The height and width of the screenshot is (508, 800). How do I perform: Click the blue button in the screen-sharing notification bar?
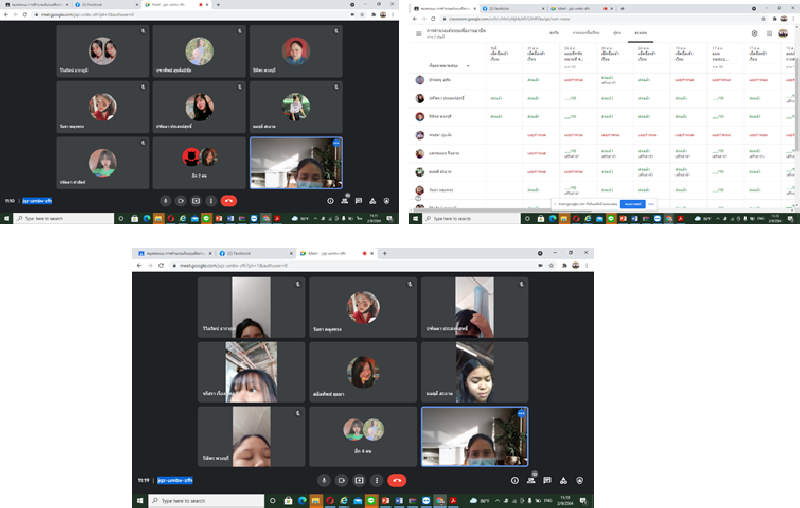[632, 203]
